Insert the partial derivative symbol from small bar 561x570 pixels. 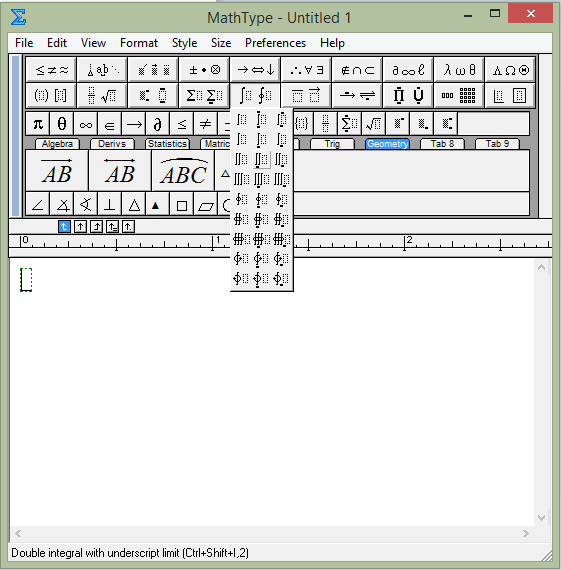(x=157, y=124)
